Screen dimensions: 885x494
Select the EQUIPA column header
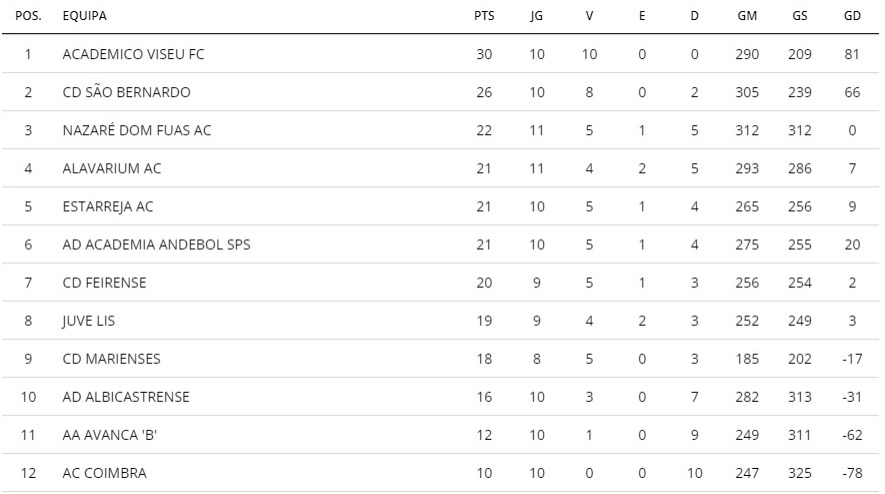[x=85, y=16]
